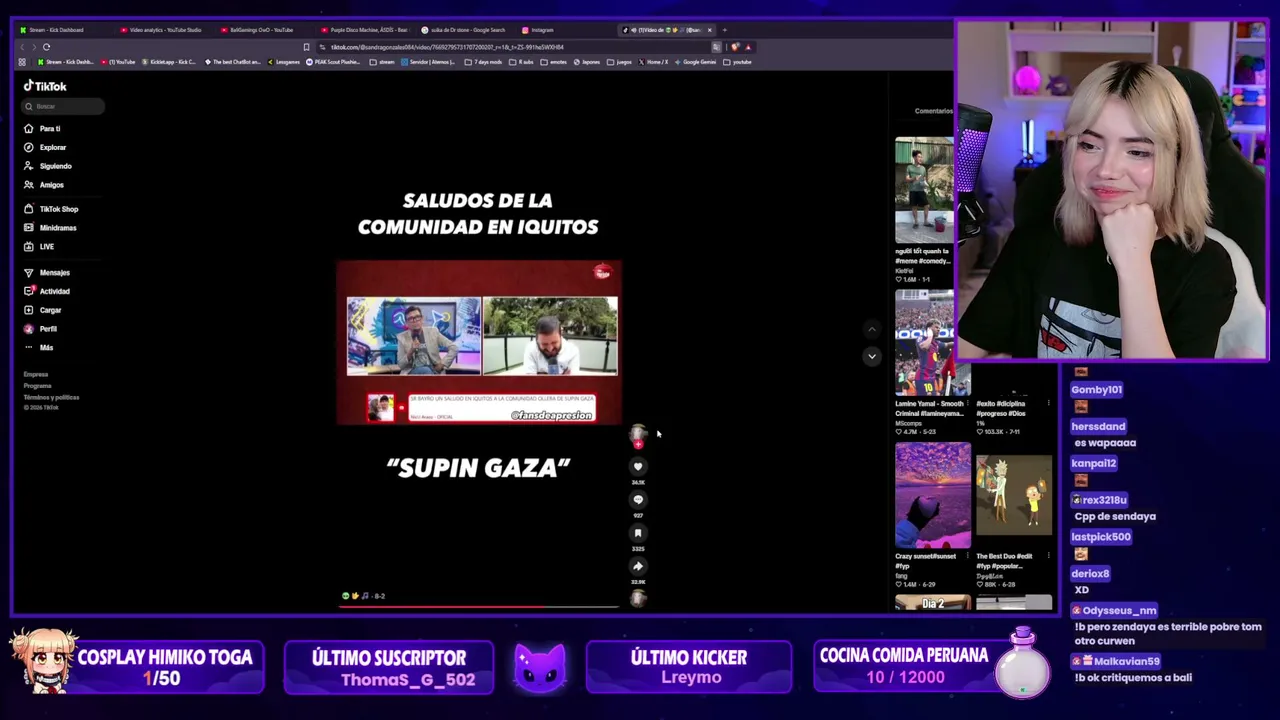The width and height of the screenshot is (1280, 720).
Task: Open the Comentarios tab
Action: point(933,111)
